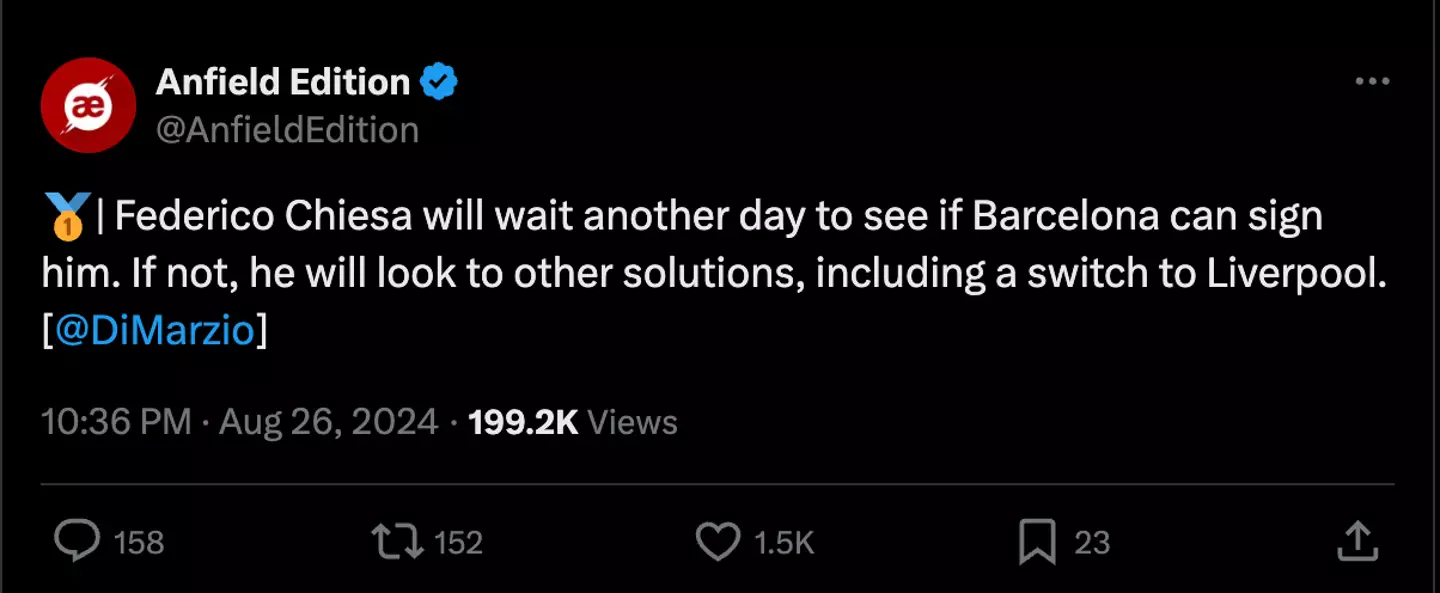The height and width of the screenshot is (593, 1440).
Task: Click the blue verified checkmark badge
Action: pyautogui.click(x=438, y=82)
